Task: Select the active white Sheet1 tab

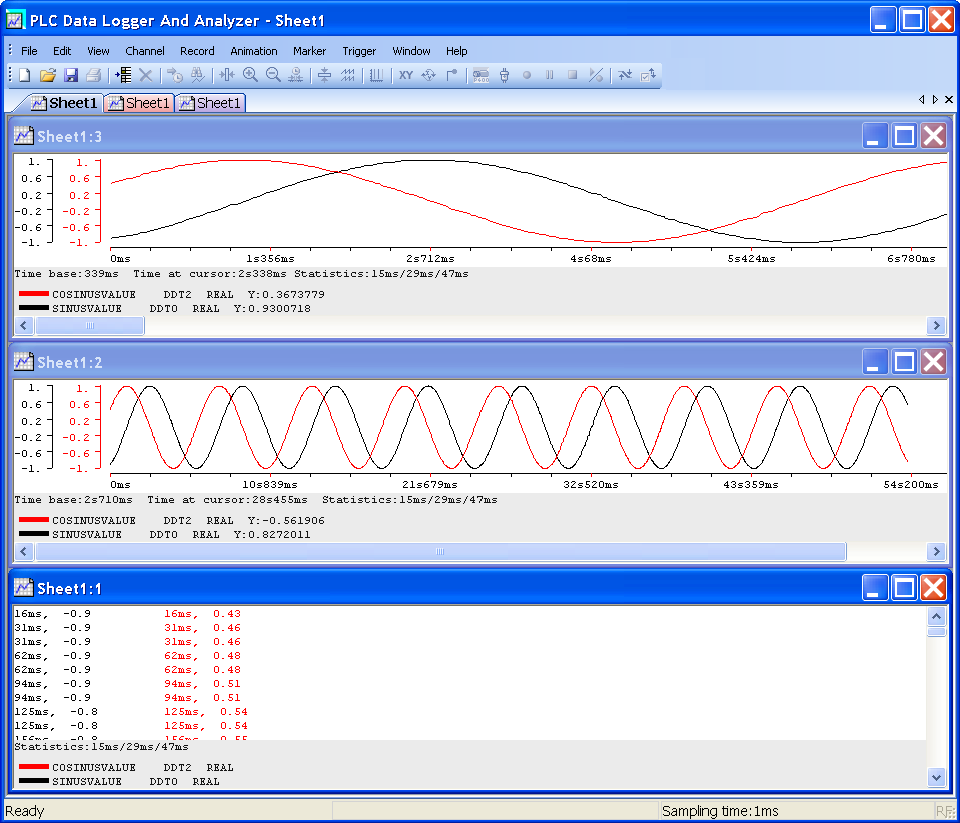Action: [x=64, y=103]
